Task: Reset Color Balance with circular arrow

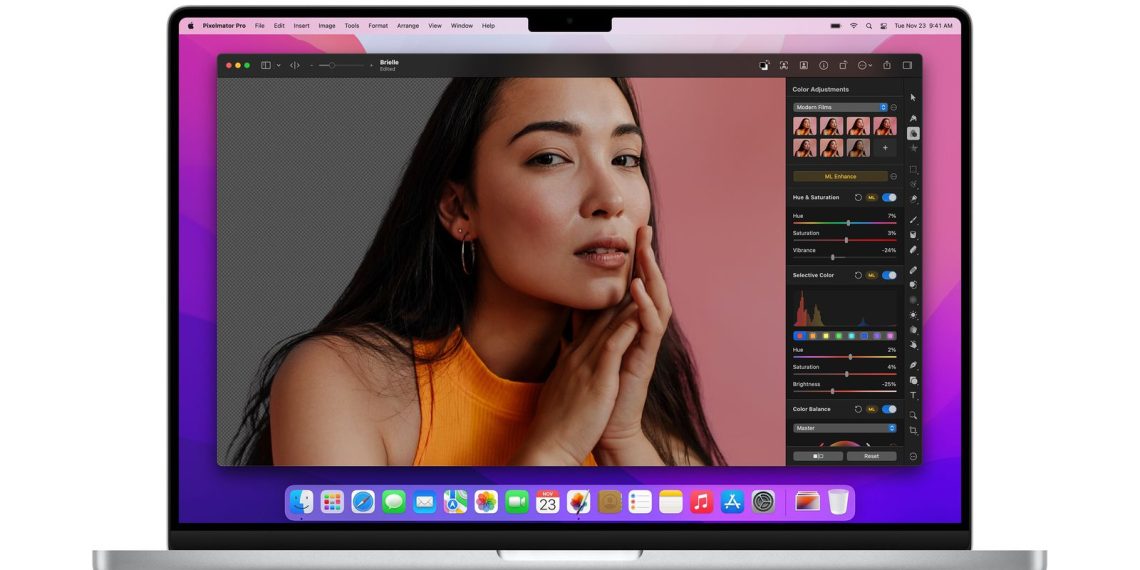Action: (x=858, y=409)
